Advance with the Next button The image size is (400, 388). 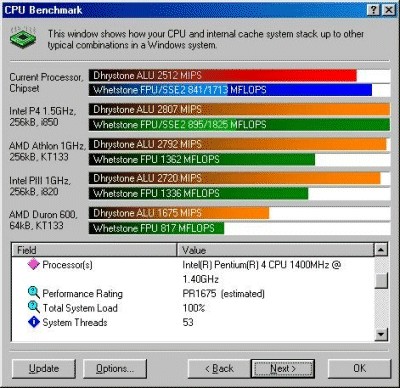(x=283, y=369)
